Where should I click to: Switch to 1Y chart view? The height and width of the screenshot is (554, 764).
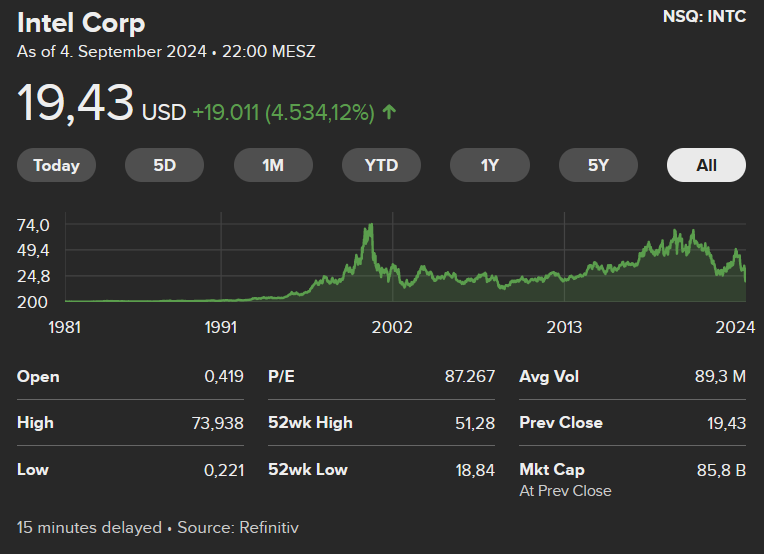click(x=490, y=165)
